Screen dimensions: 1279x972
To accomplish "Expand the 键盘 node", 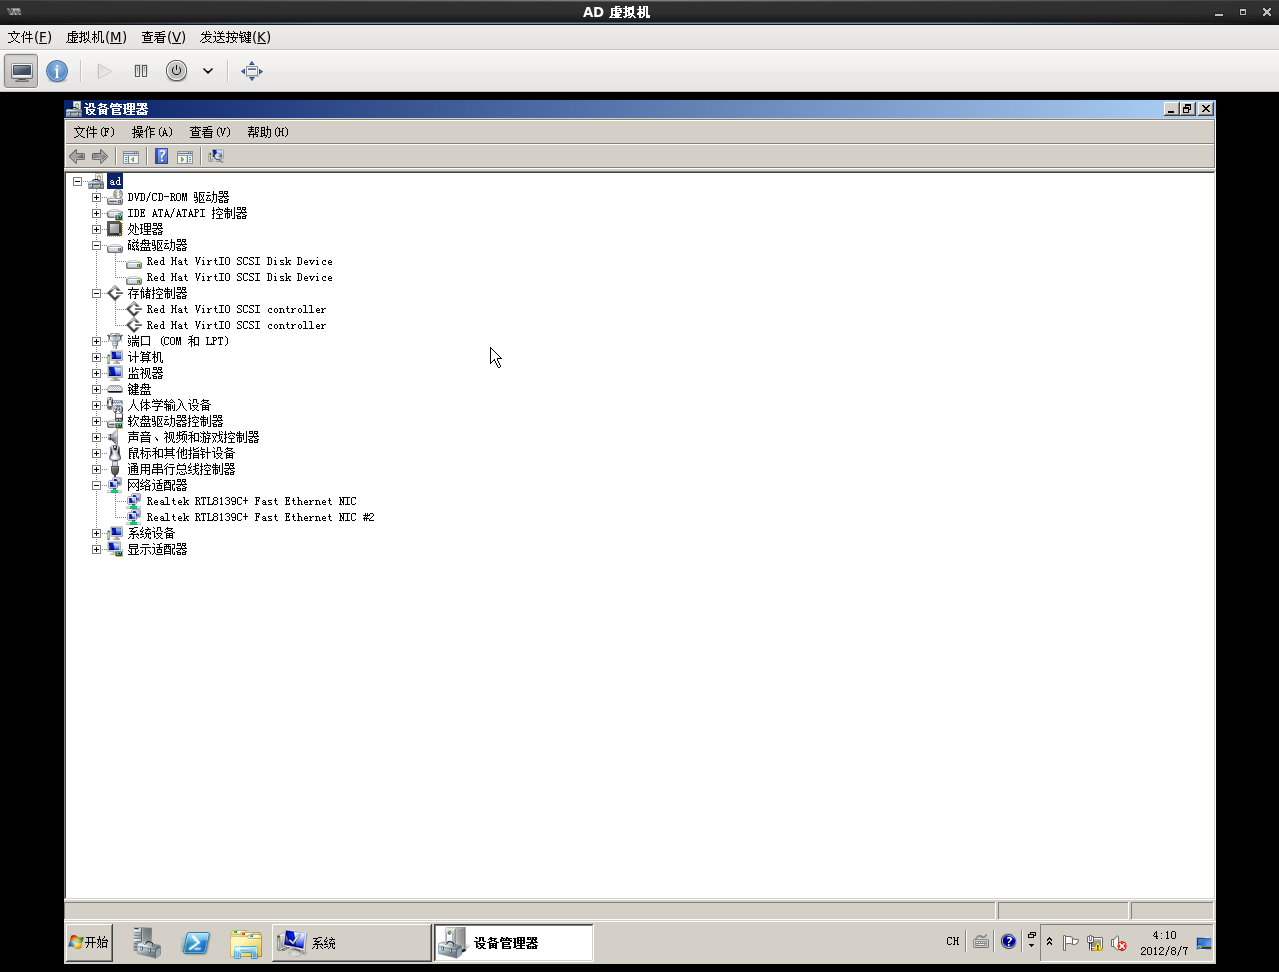I will [x=96, y=389].
